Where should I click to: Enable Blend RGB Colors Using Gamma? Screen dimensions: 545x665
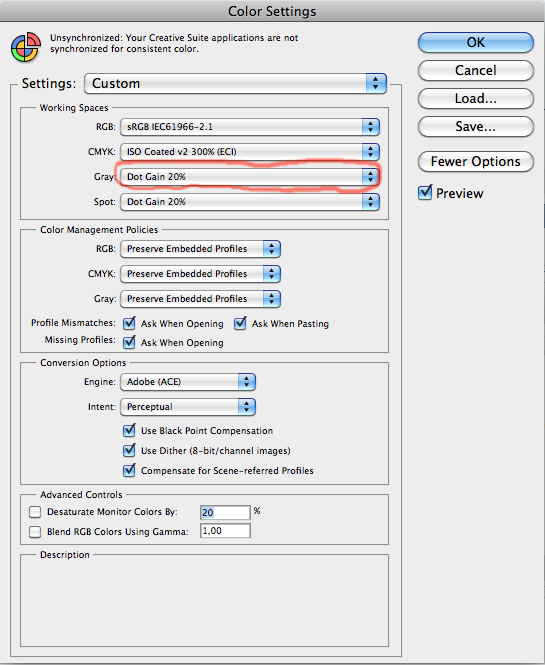pyautogui.click(x=35, y=532)
